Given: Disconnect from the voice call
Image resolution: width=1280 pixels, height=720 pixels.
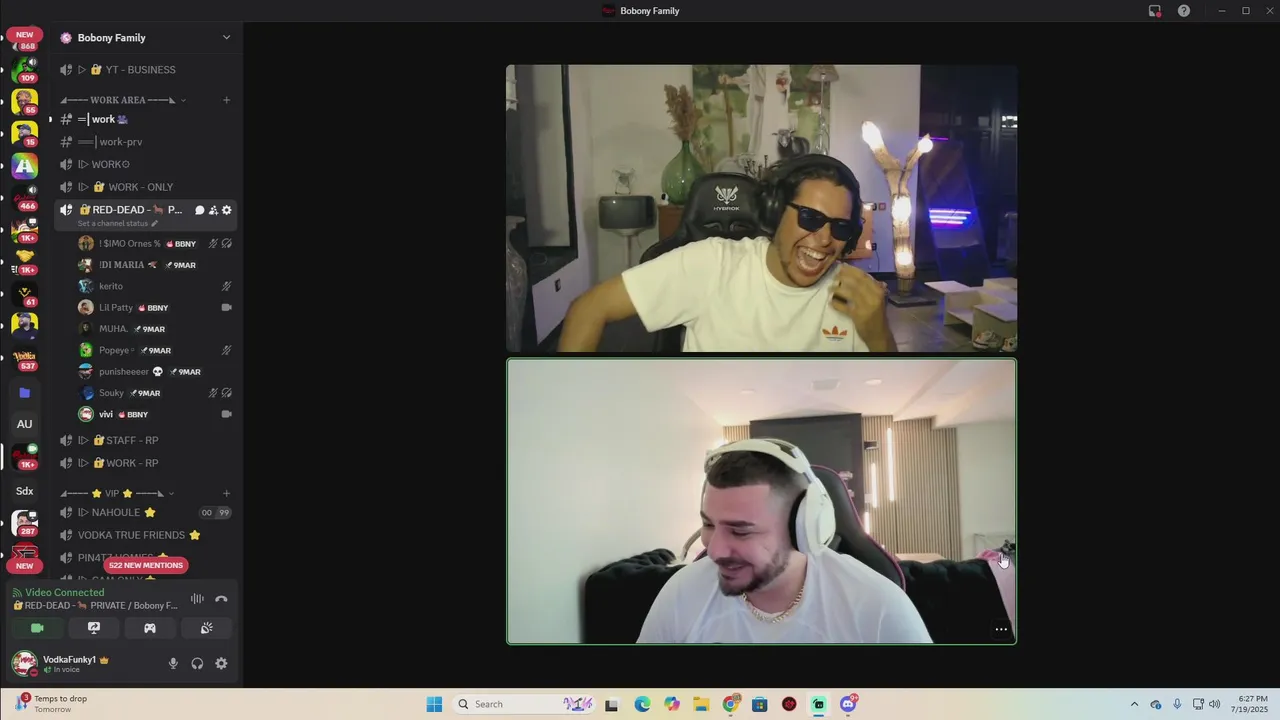Looking at the screenshot, I should pos(221,599).
